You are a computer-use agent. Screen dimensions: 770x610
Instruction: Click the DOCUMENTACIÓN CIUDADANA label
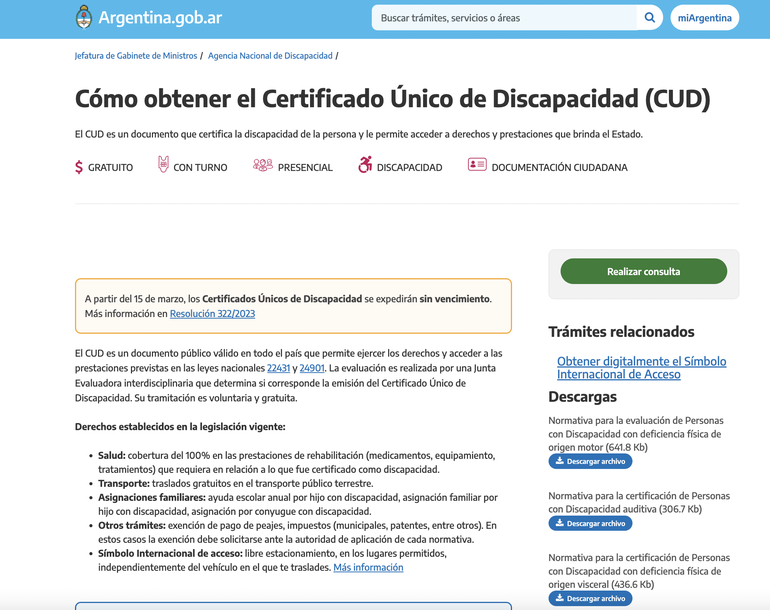click(x=559, y=167)
